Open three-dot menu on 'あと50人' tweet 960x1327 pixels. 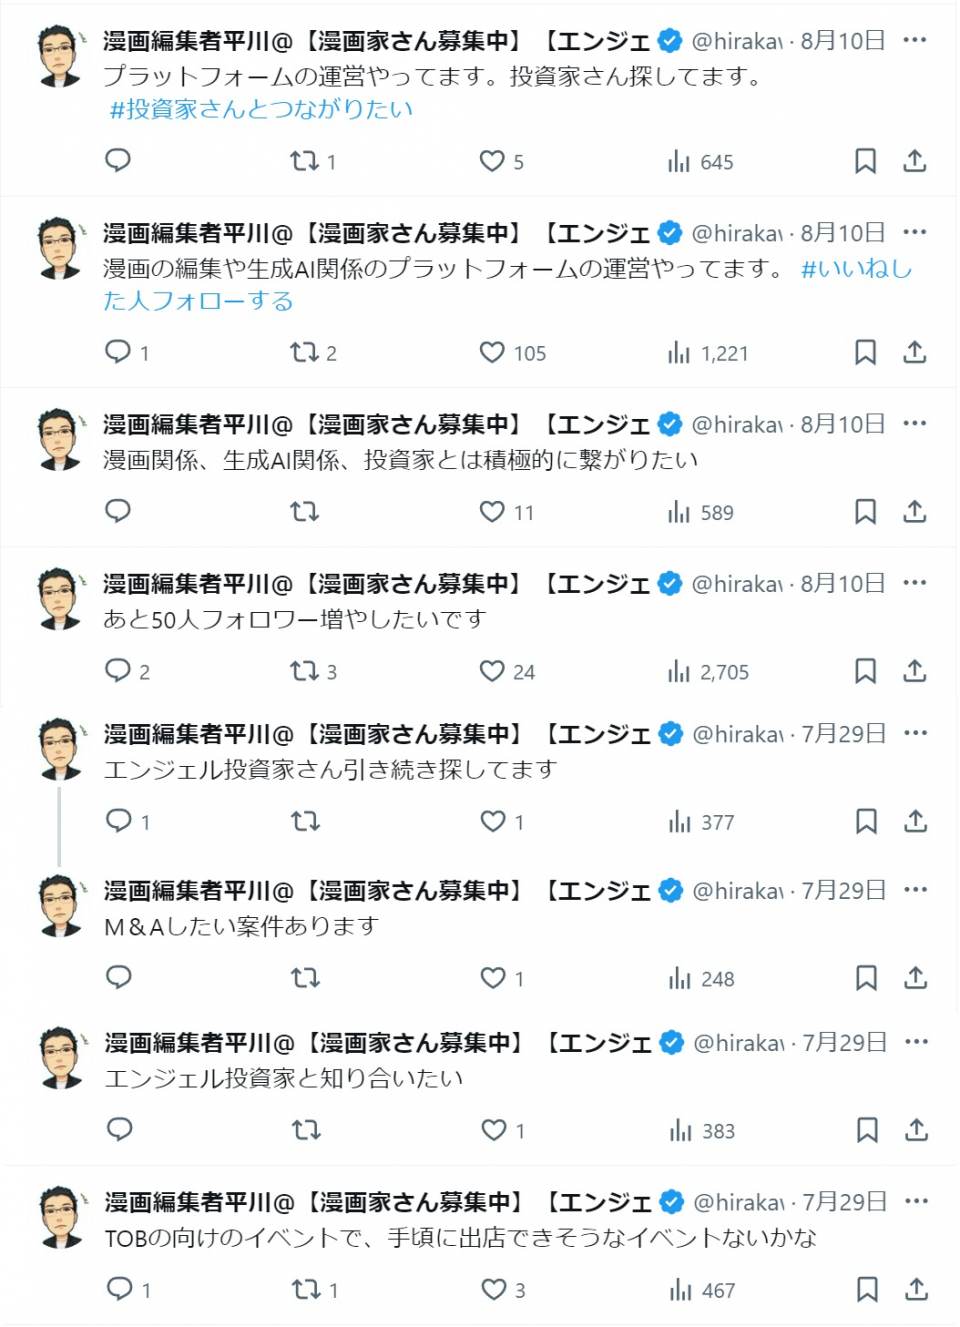(914, 583)
